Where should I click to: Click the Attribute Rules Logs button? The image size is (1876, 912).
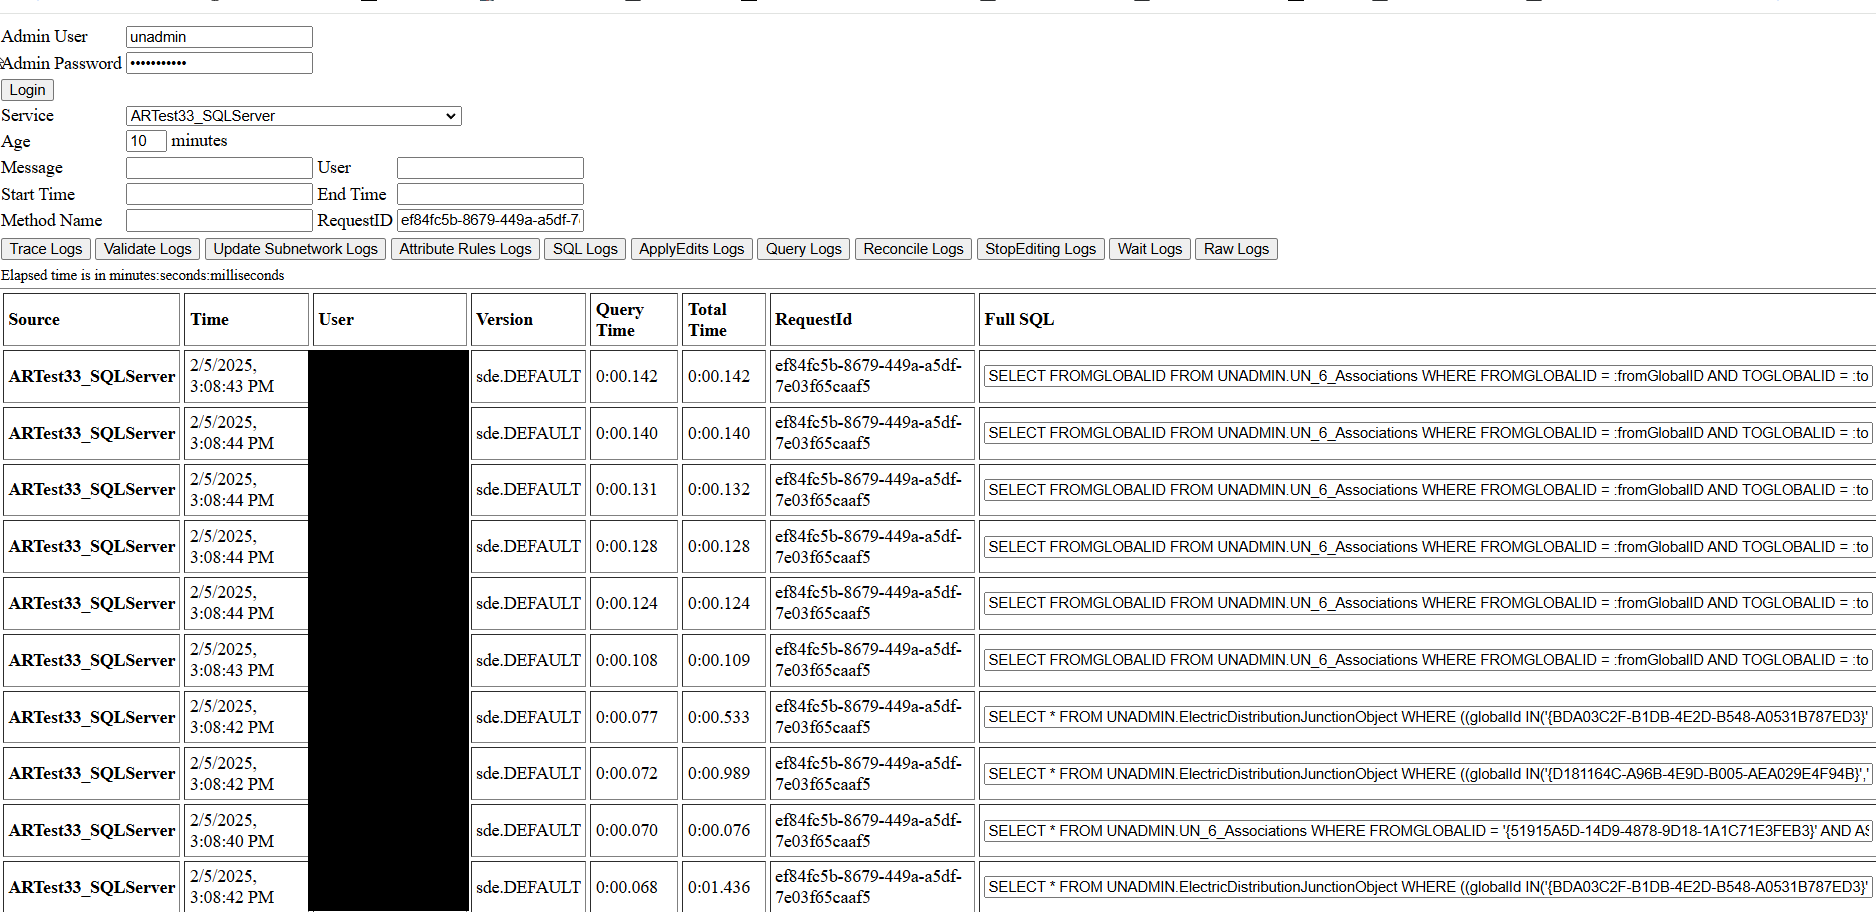click(465, 248)
